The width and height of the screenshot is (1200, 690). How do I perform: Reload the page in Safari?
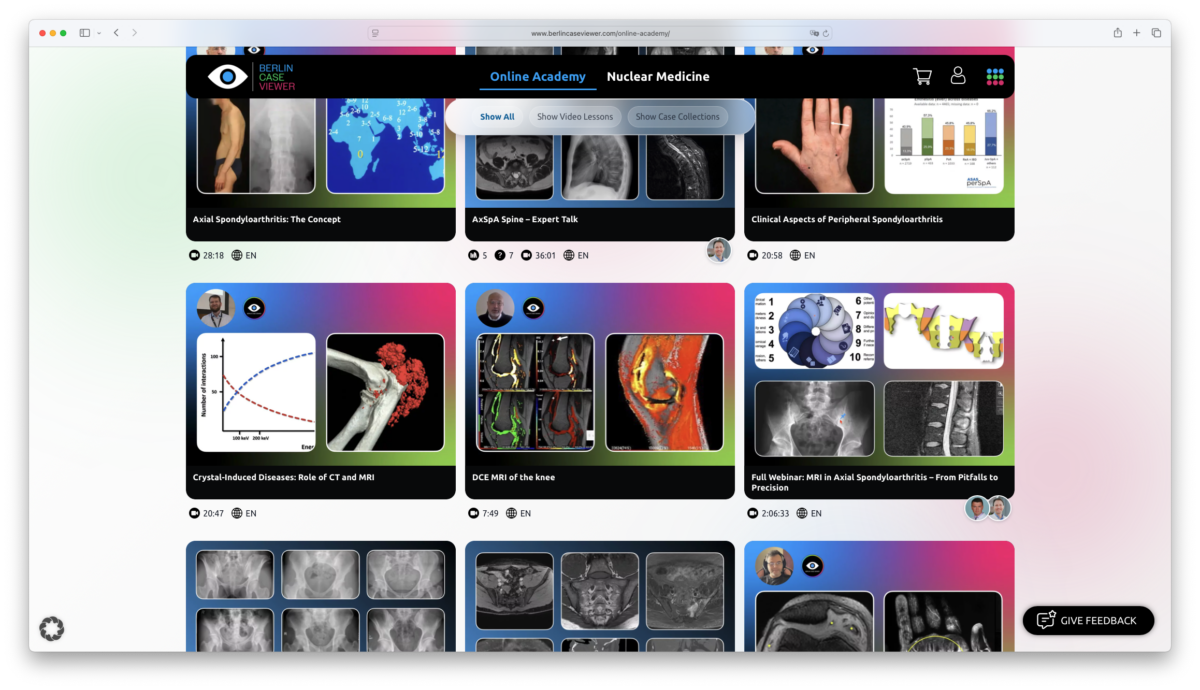click(x=826, y=33)
